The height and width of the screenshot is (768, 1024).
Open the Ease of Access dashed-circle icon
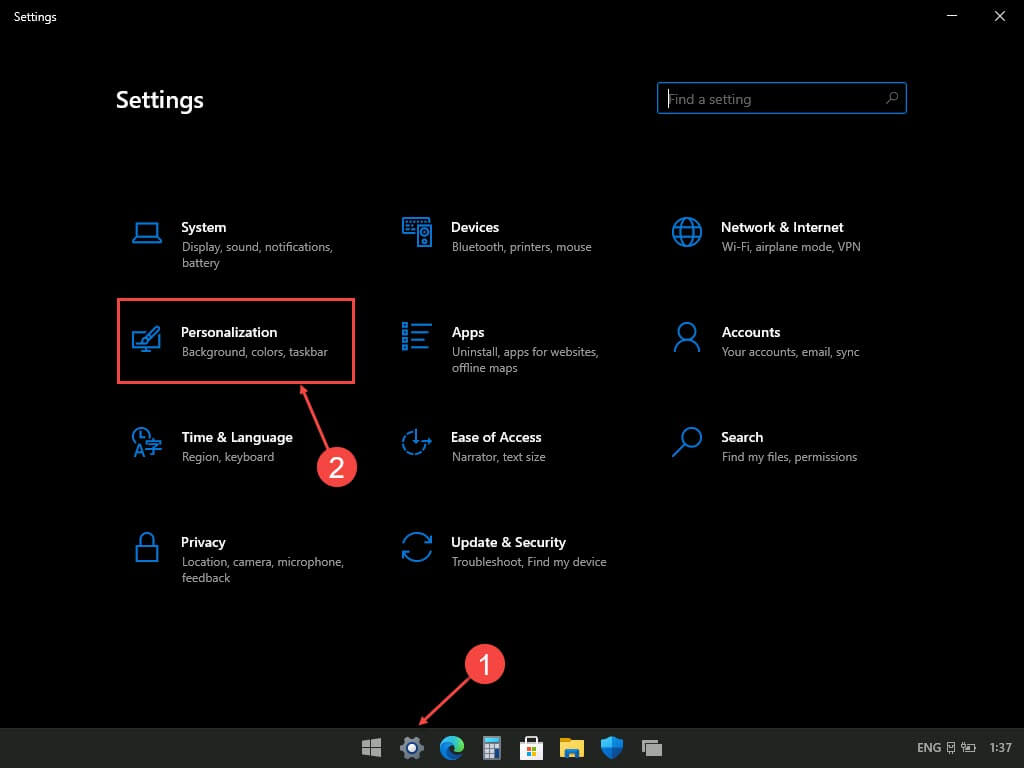click(417, 442)
